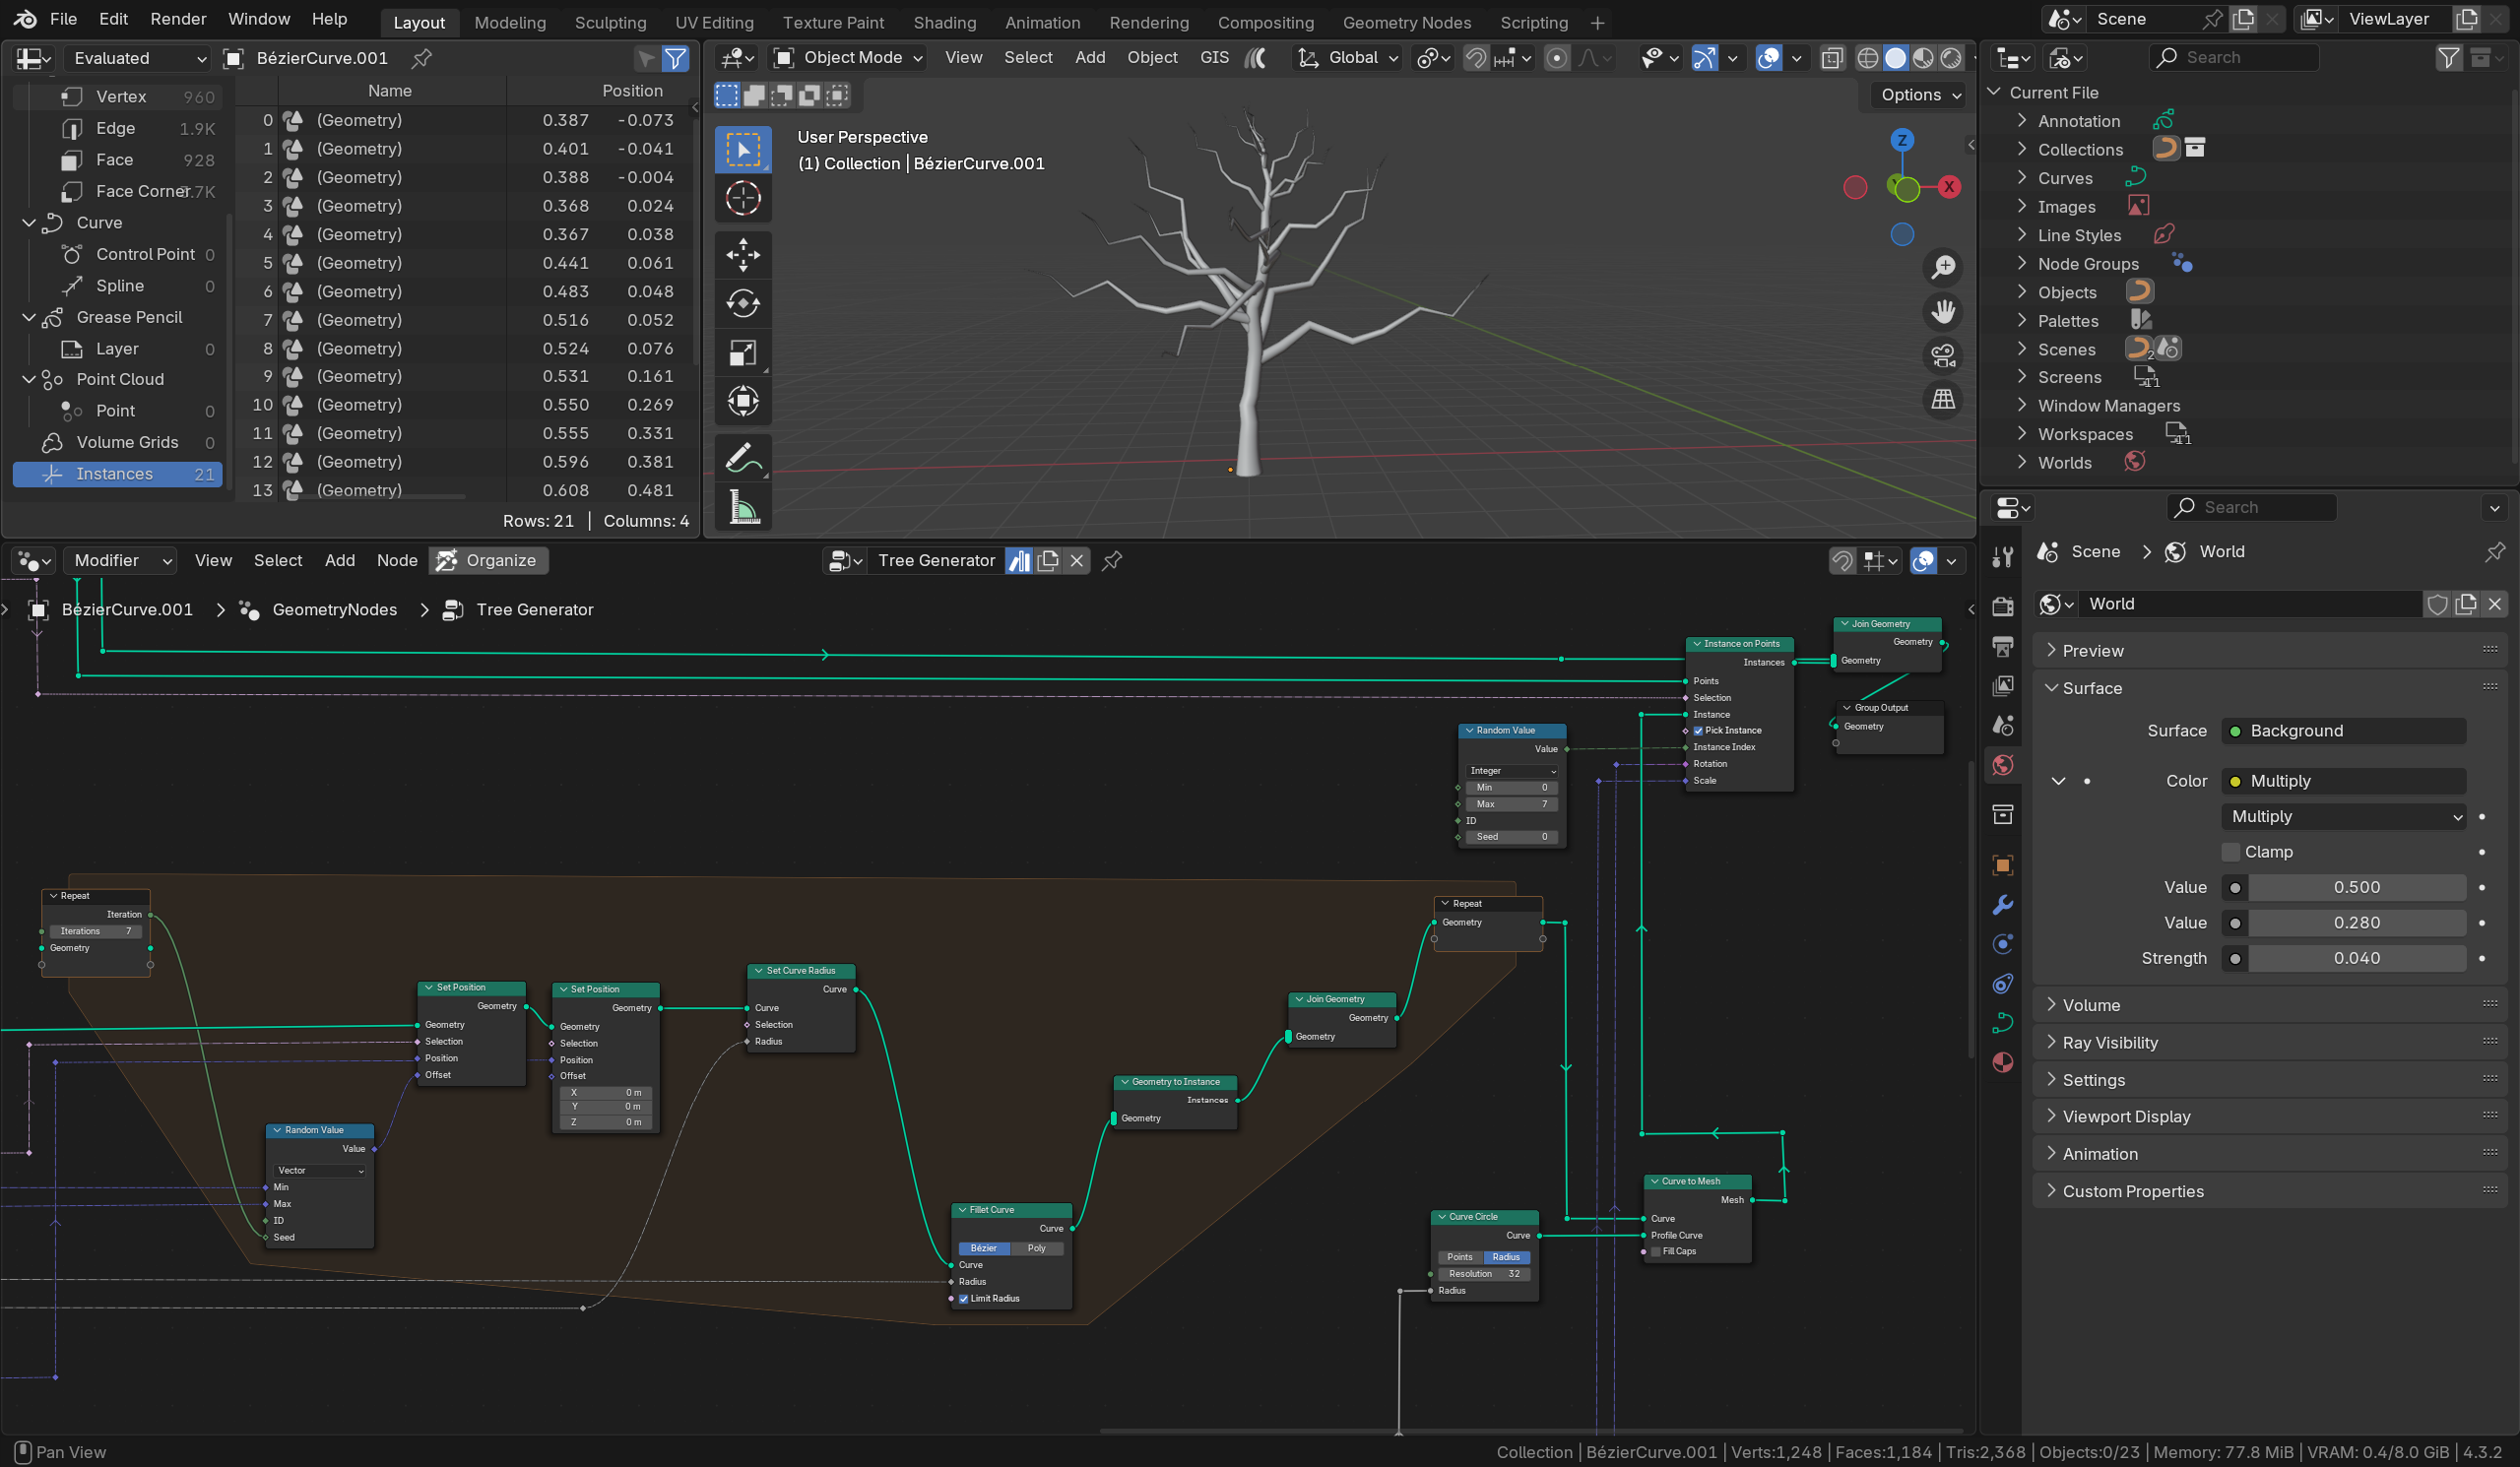Select the Instances row in spreadsheet
Image resolution: width=2520 pixels, height=1467 pixels.
click(x=118, y=474)
